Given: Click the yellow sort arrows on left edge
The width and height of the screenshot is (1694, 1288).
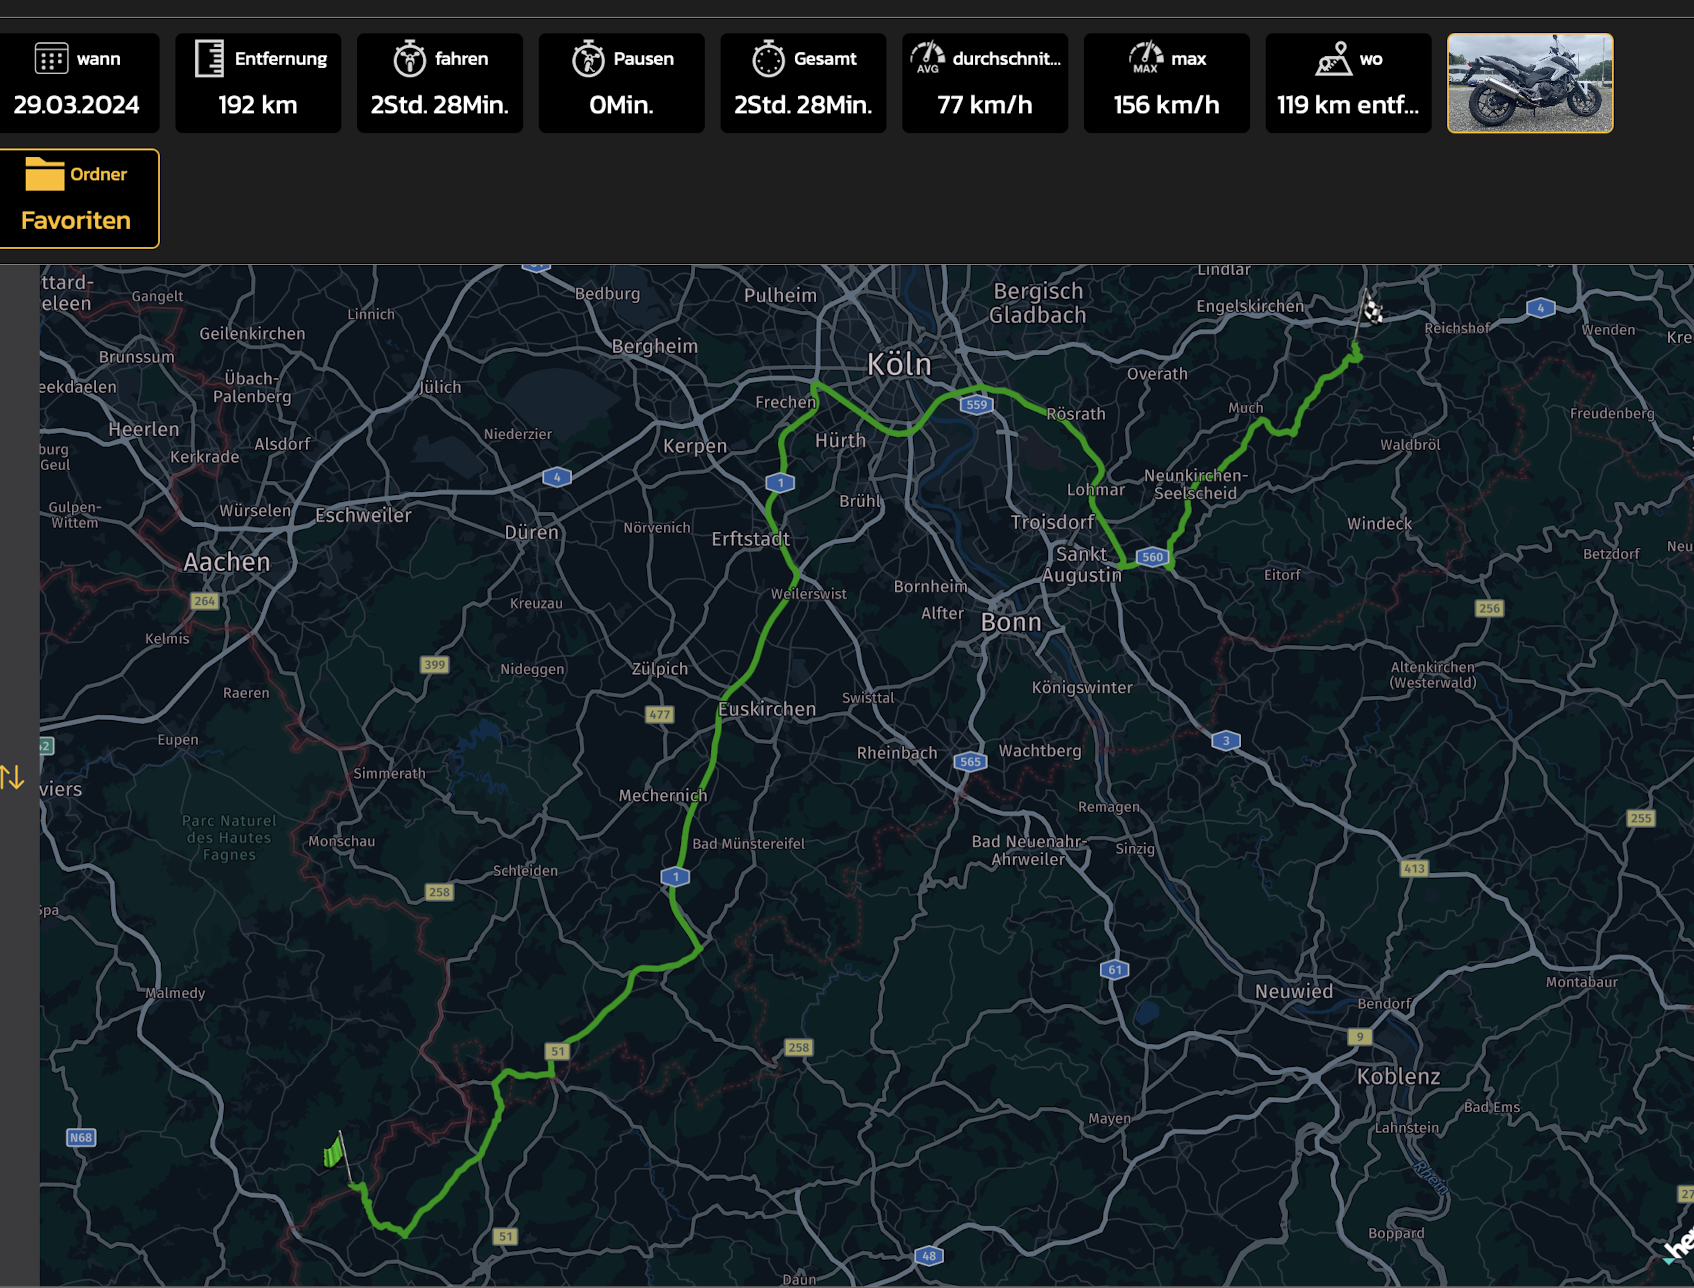Looking at the screenshot, I should click(12, 777).
